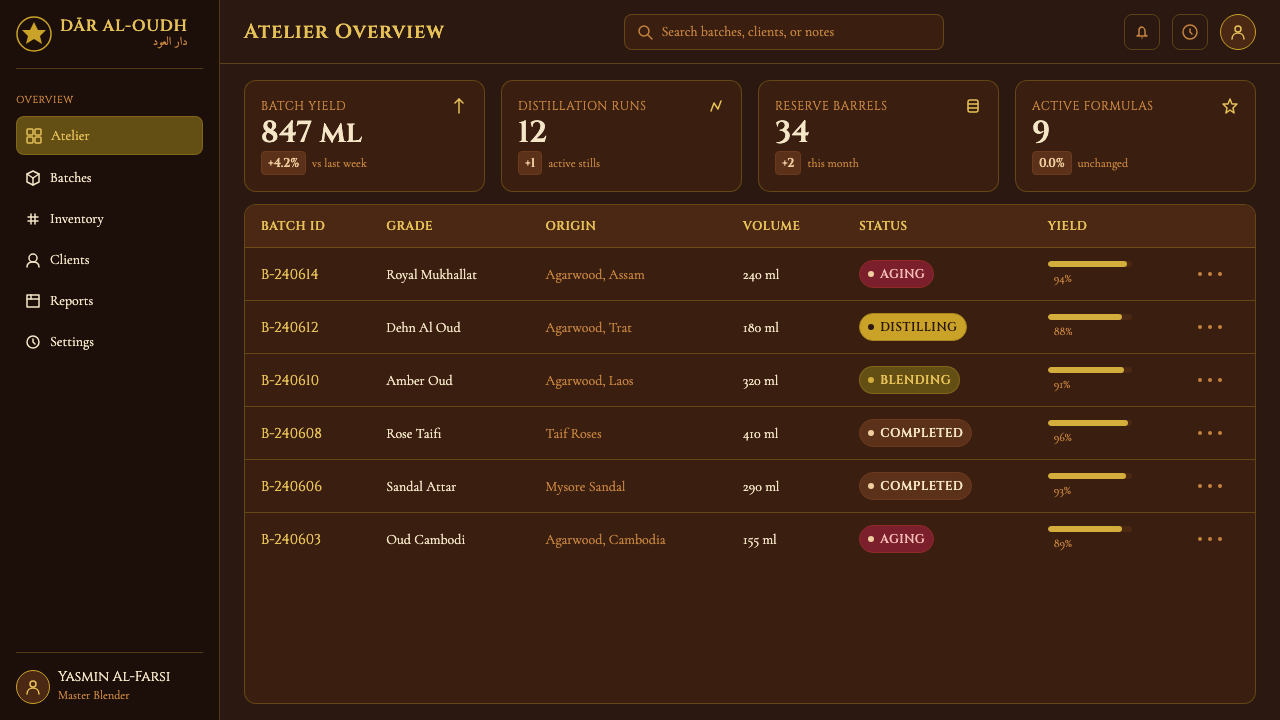Click the Blending status badge

pos(909,380)
